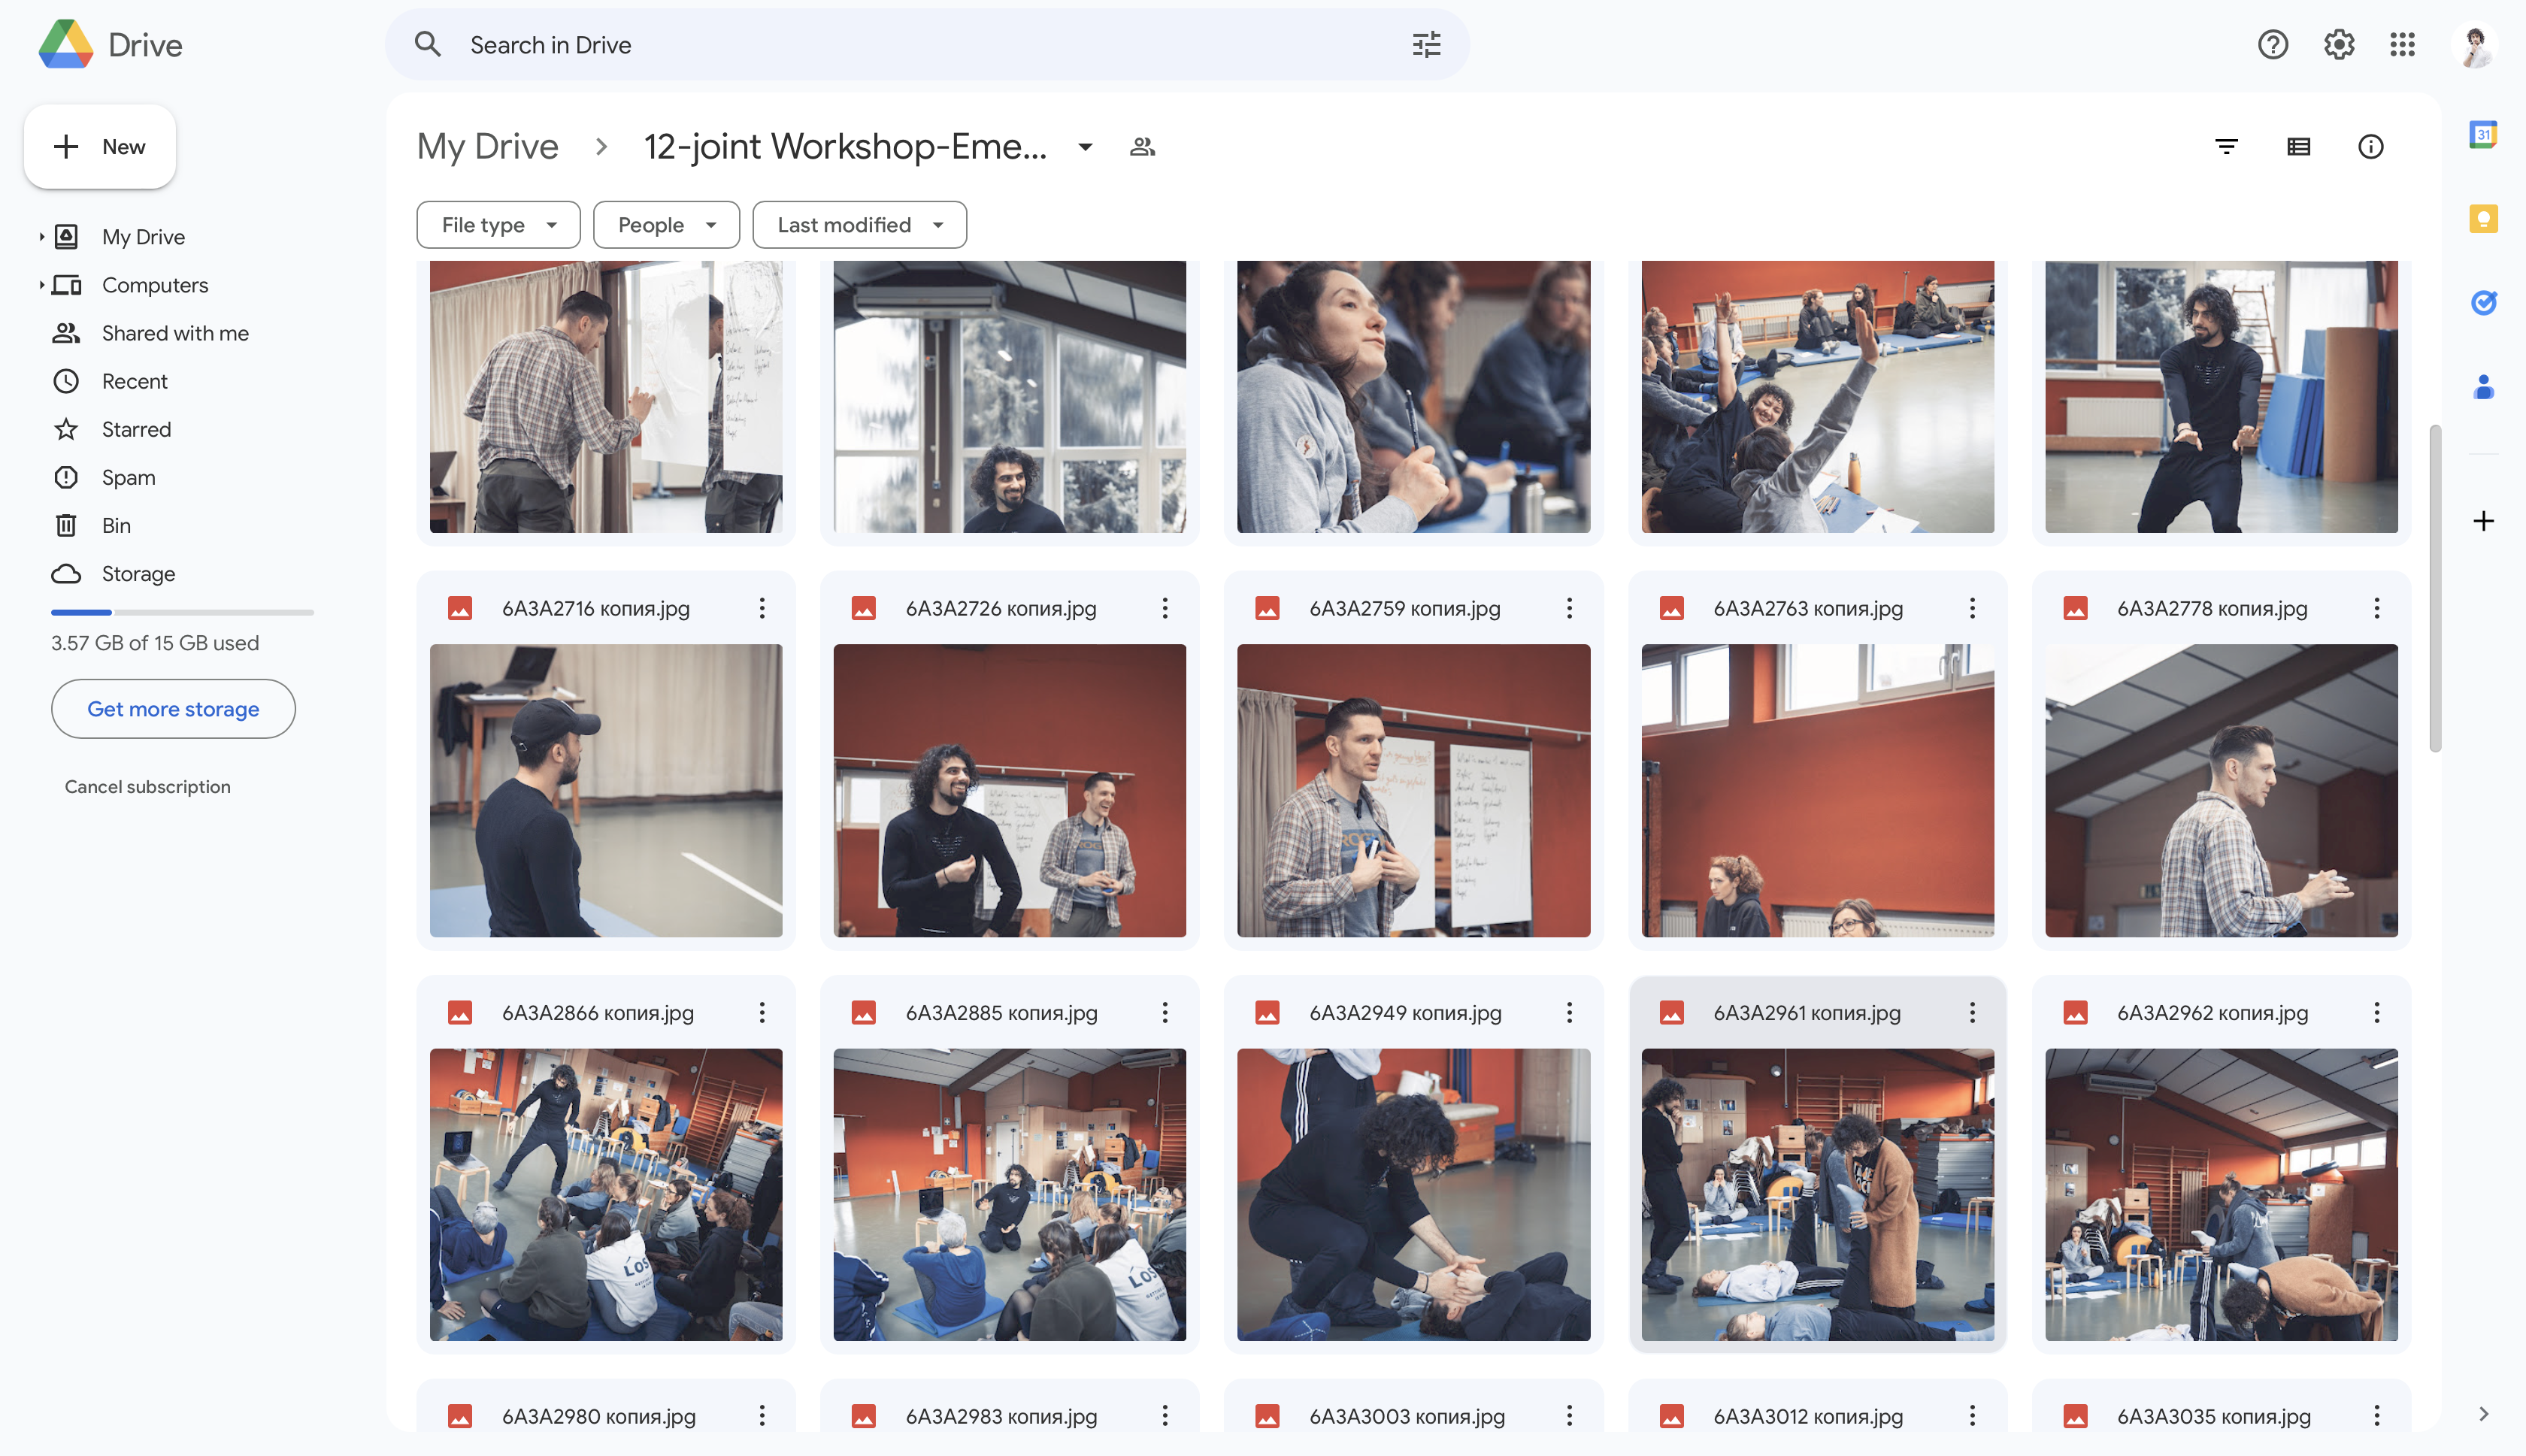Open more options for 6A3A2961 копия.jpg
Viewport: 2526px width, 1456px height.
tap(1972, 1012)
